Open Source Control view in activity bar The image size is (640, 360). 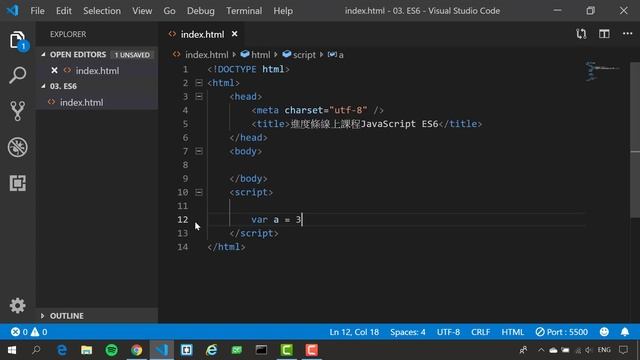tap(18, 111)
